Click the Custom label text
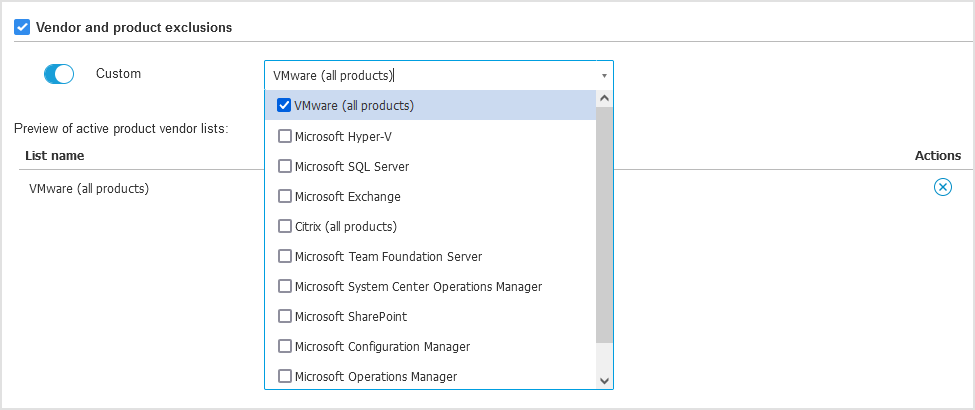 (118, 73)
